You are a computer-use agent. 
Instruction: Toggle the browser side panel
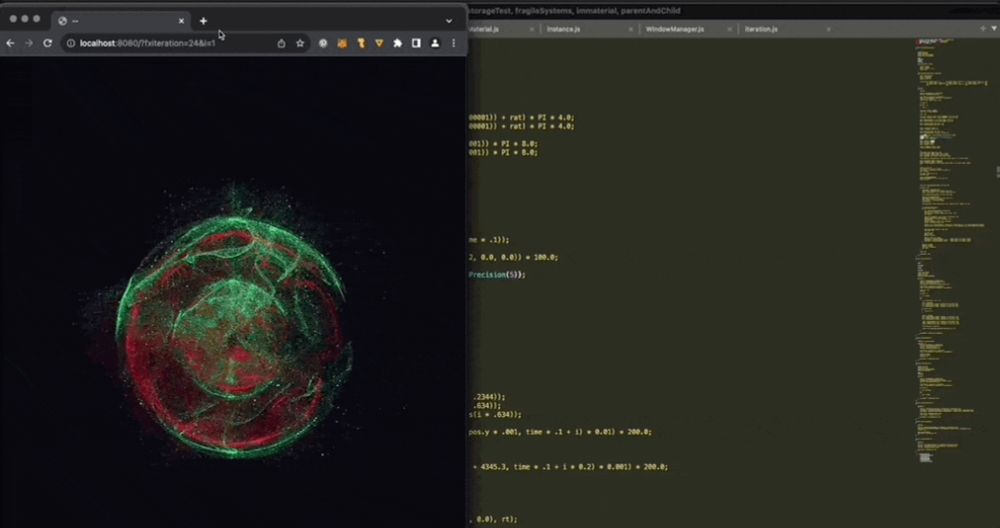(x=416, y=43)
